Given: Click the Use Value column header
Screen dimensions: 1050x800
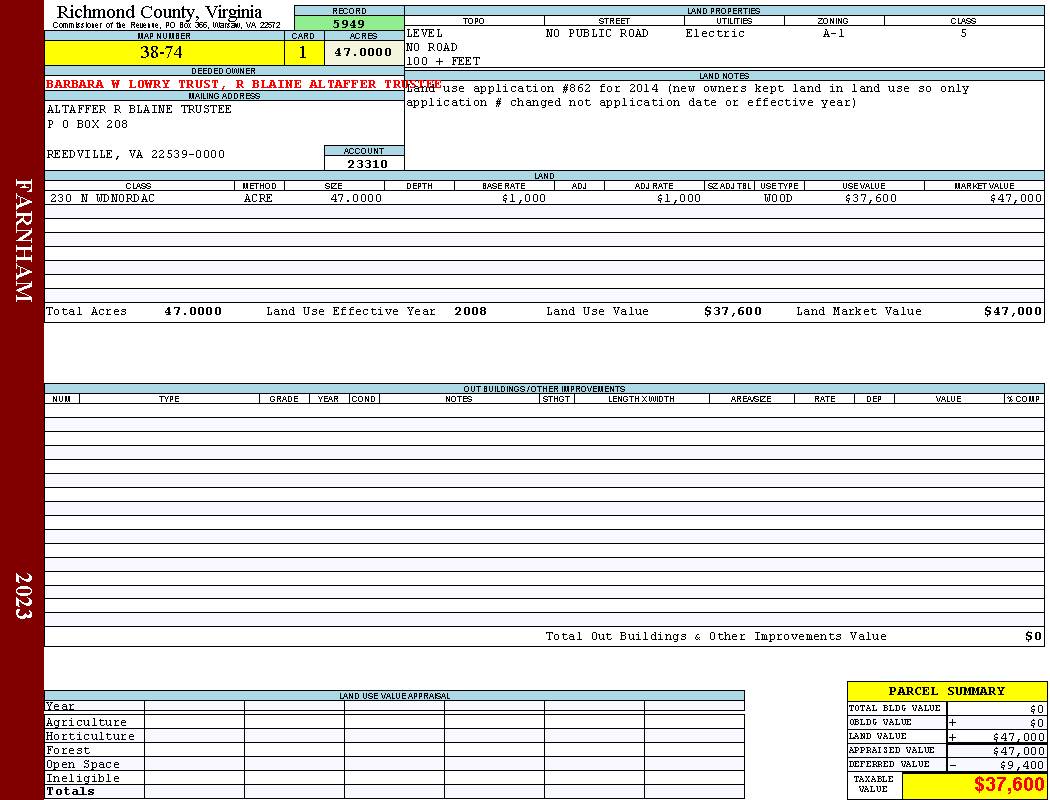Looking at the screenshot, I should (863, 185).
